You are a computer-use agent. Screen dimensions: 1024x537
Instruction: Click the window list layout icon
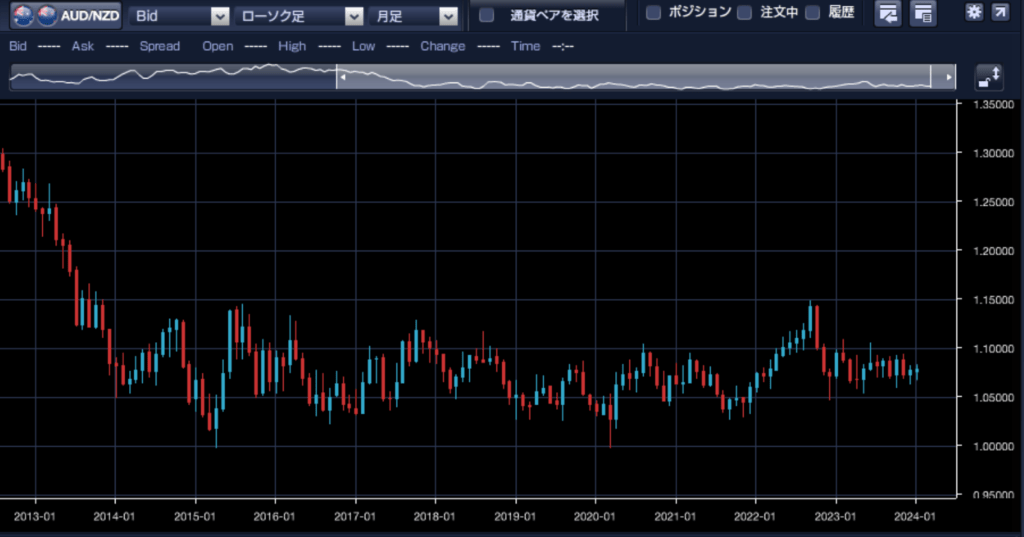tap(923, 13)
